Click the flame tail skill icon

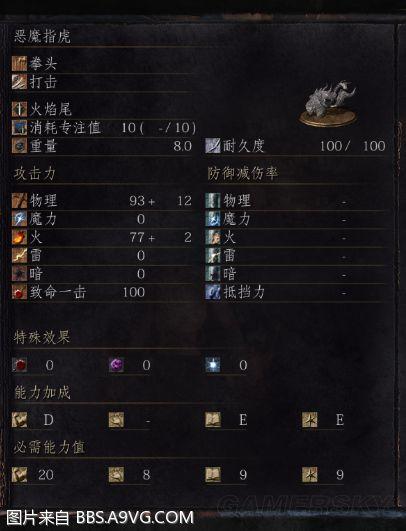[x=19, y=109]
